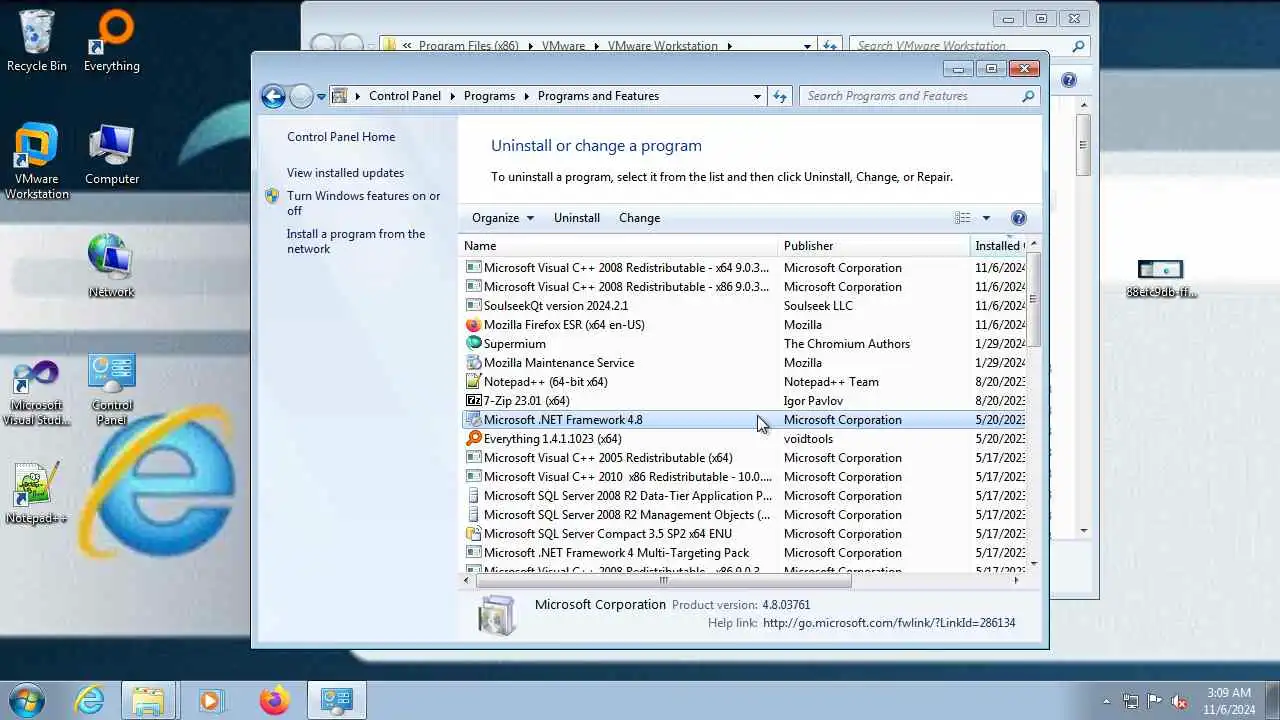Open Windows Media Player from the taskbar
Image resolution: width=1280 pixels, height=720 pixels.
(x=210, y=700)
